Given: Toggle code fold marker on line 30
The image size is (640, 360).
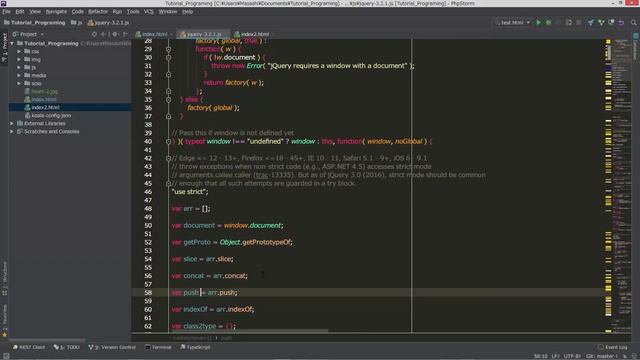Looking at the screenshot, I should (x=168, y=58).
